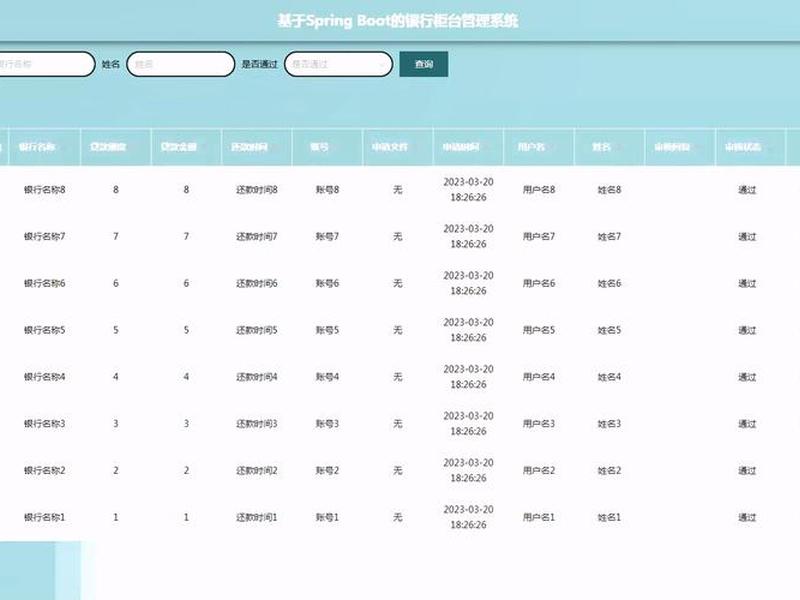Select the cell 银行名称2
This screenshot has height=600, width=800.
pyautogui.click(x=44, y=470)
